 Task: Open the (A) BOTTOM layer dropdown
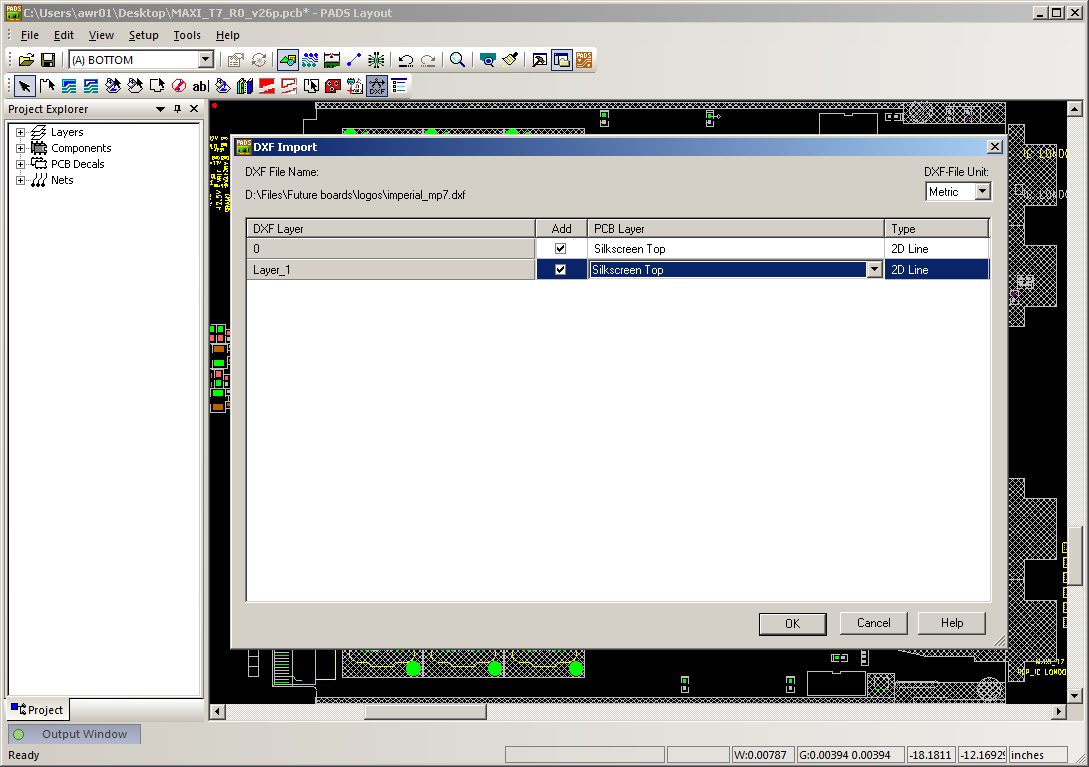205,60
